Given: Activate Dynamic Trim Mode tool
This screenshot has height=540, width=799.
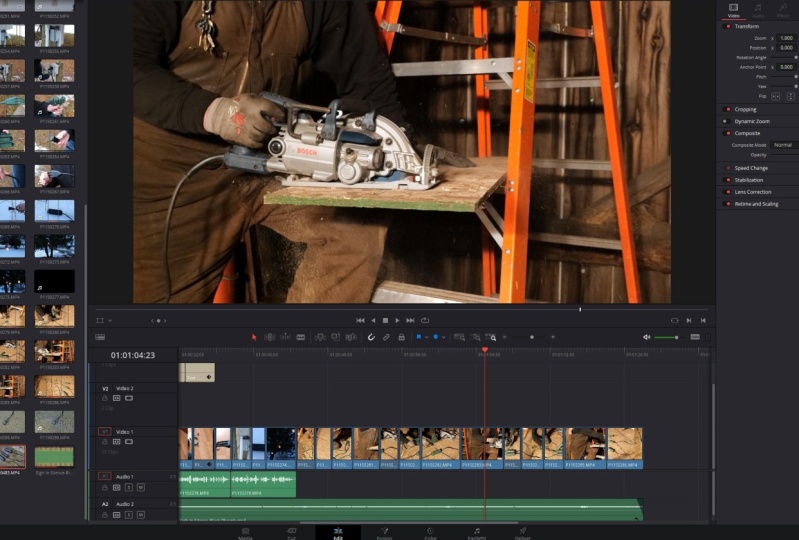Looking at the screenshot, I should point(285,337).
